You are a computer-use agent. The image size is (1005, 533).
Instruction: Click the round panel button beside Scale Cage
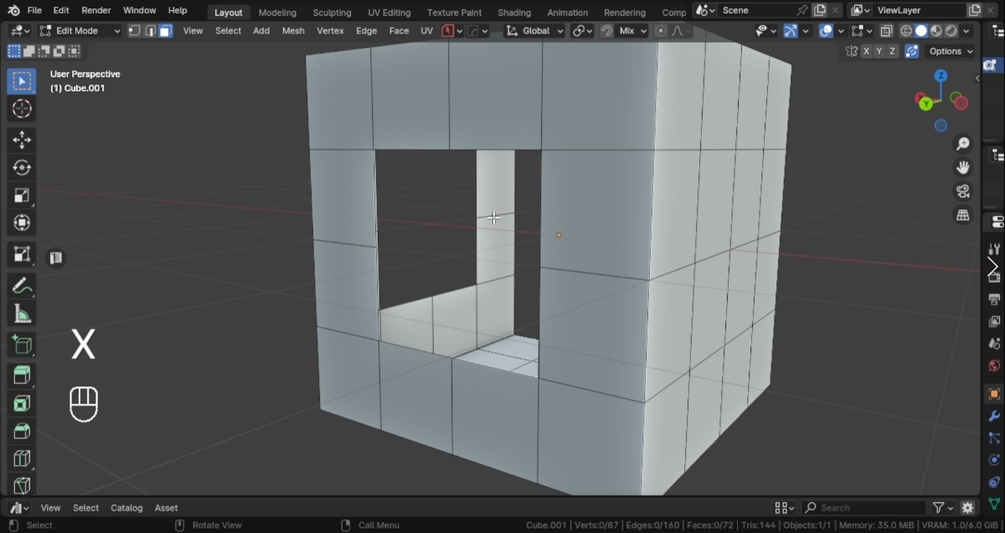[56, 258]
